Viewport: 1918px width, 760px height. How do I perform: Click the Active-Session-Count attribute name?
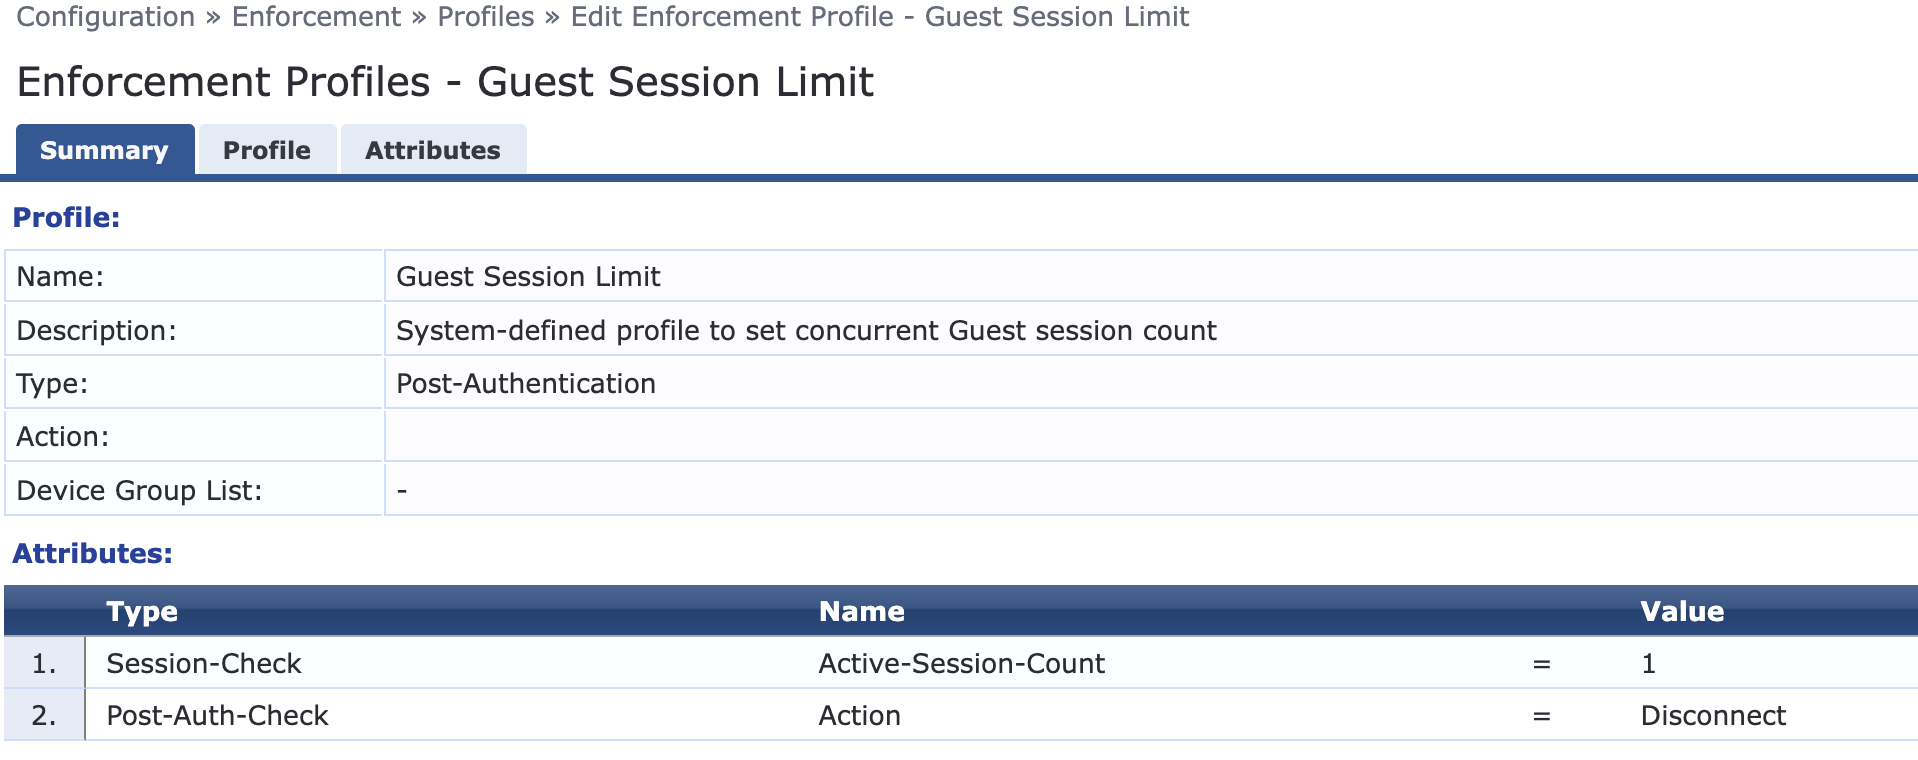coord(961,664)
